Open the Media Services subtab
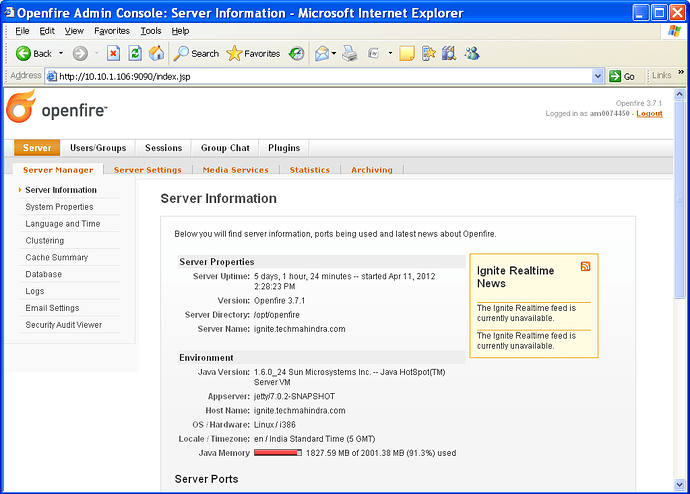This screenshot has width=690, height=494. [235, 170]
